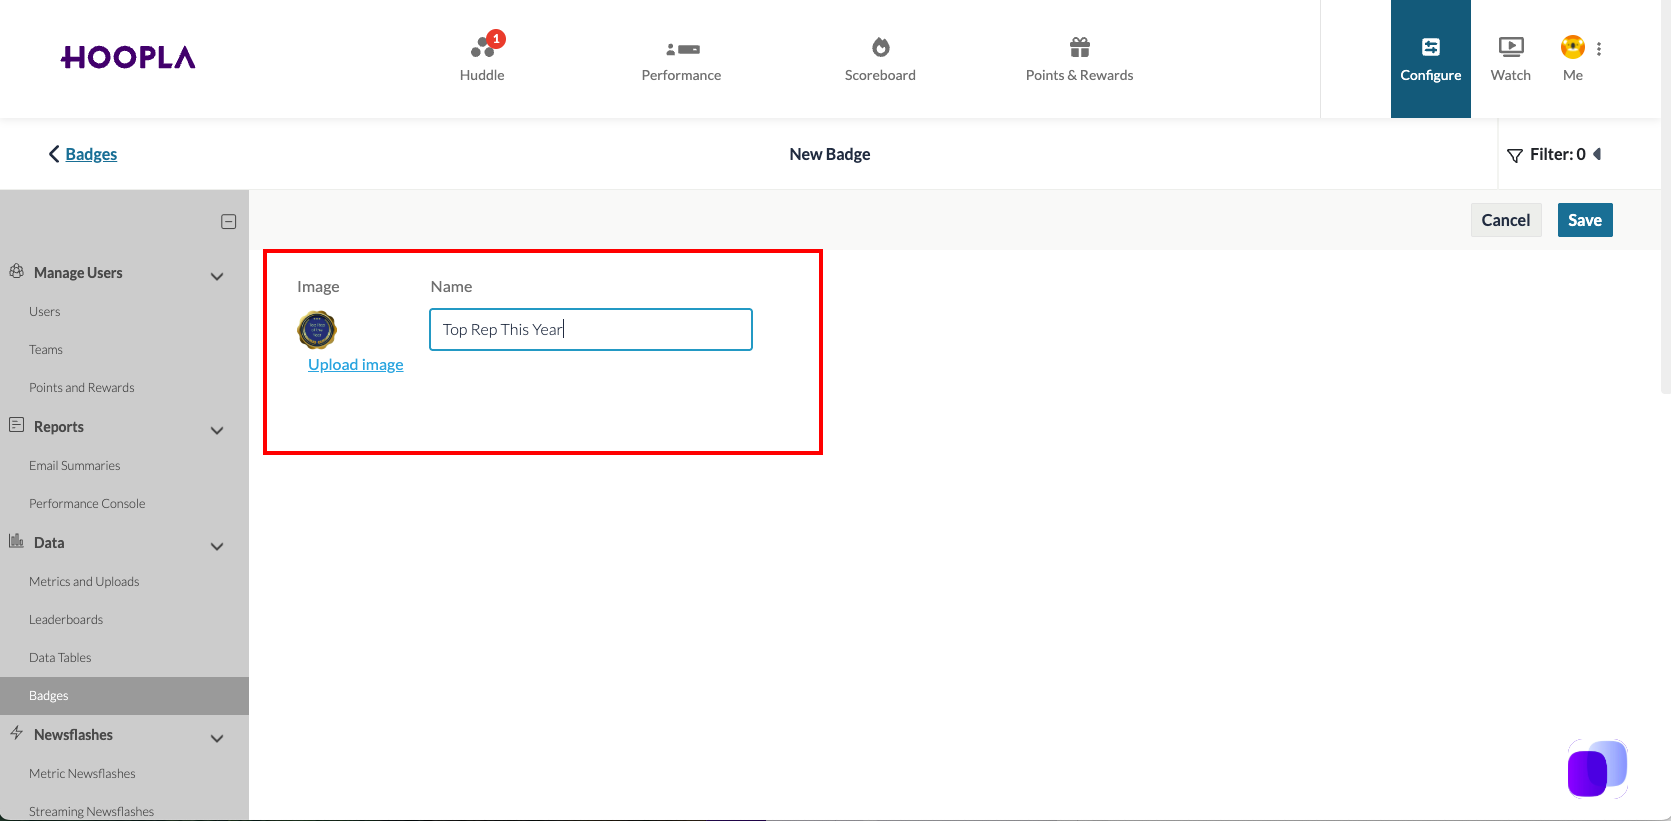1671x821 pixels.
Task: Open the Watch screen icon
Action: coord(1511,47)
